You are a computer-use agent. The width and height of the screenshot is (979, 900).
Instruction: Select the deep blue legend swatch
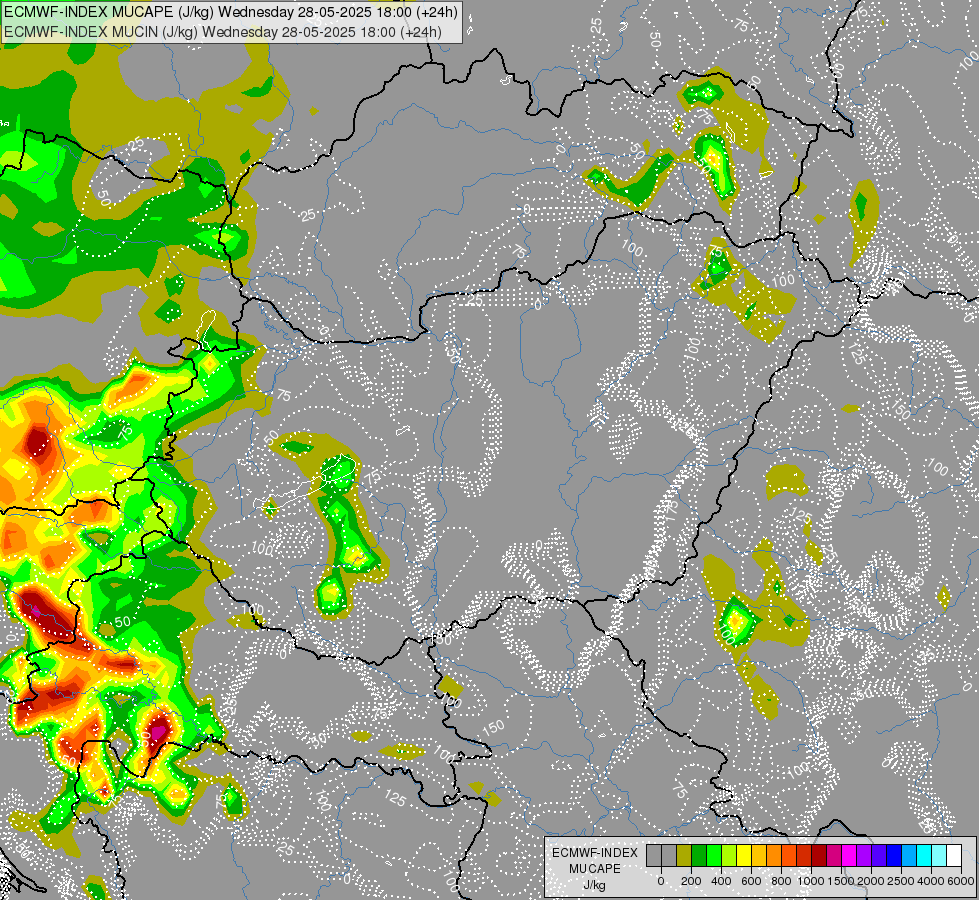pos(895,855)
